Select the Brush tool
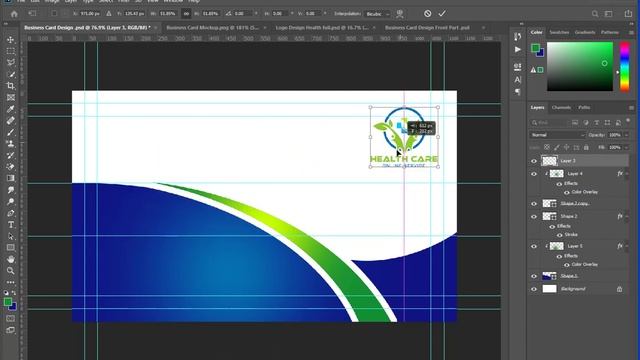Screen dimensions: 640x360 pos(11,132)
